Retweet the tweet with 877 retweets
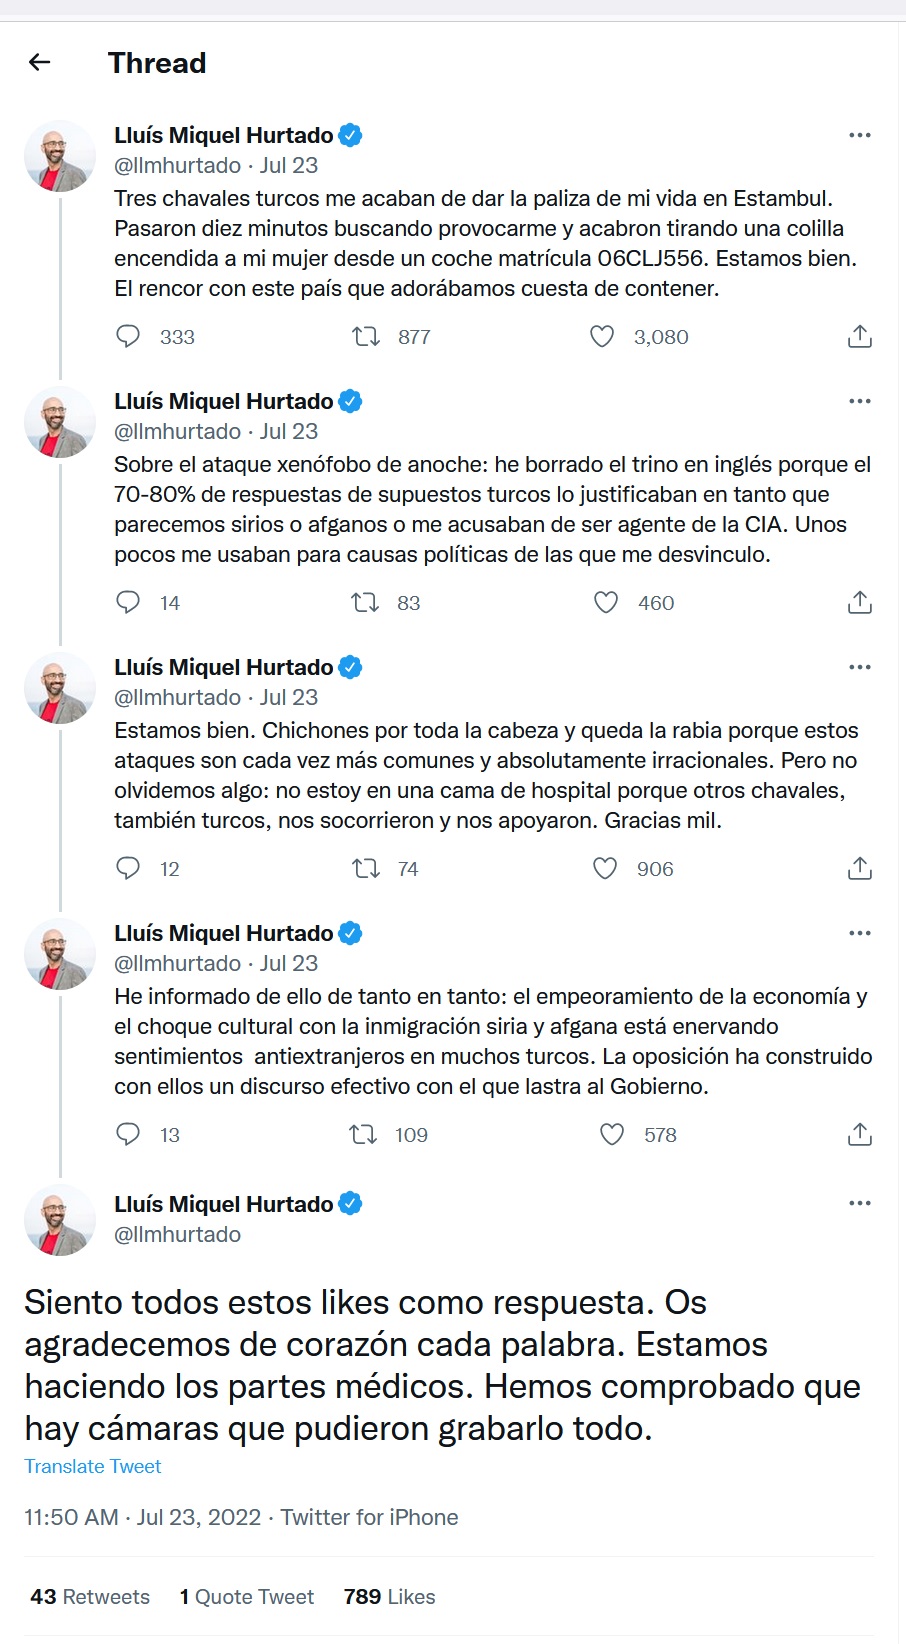 (366, 337)
